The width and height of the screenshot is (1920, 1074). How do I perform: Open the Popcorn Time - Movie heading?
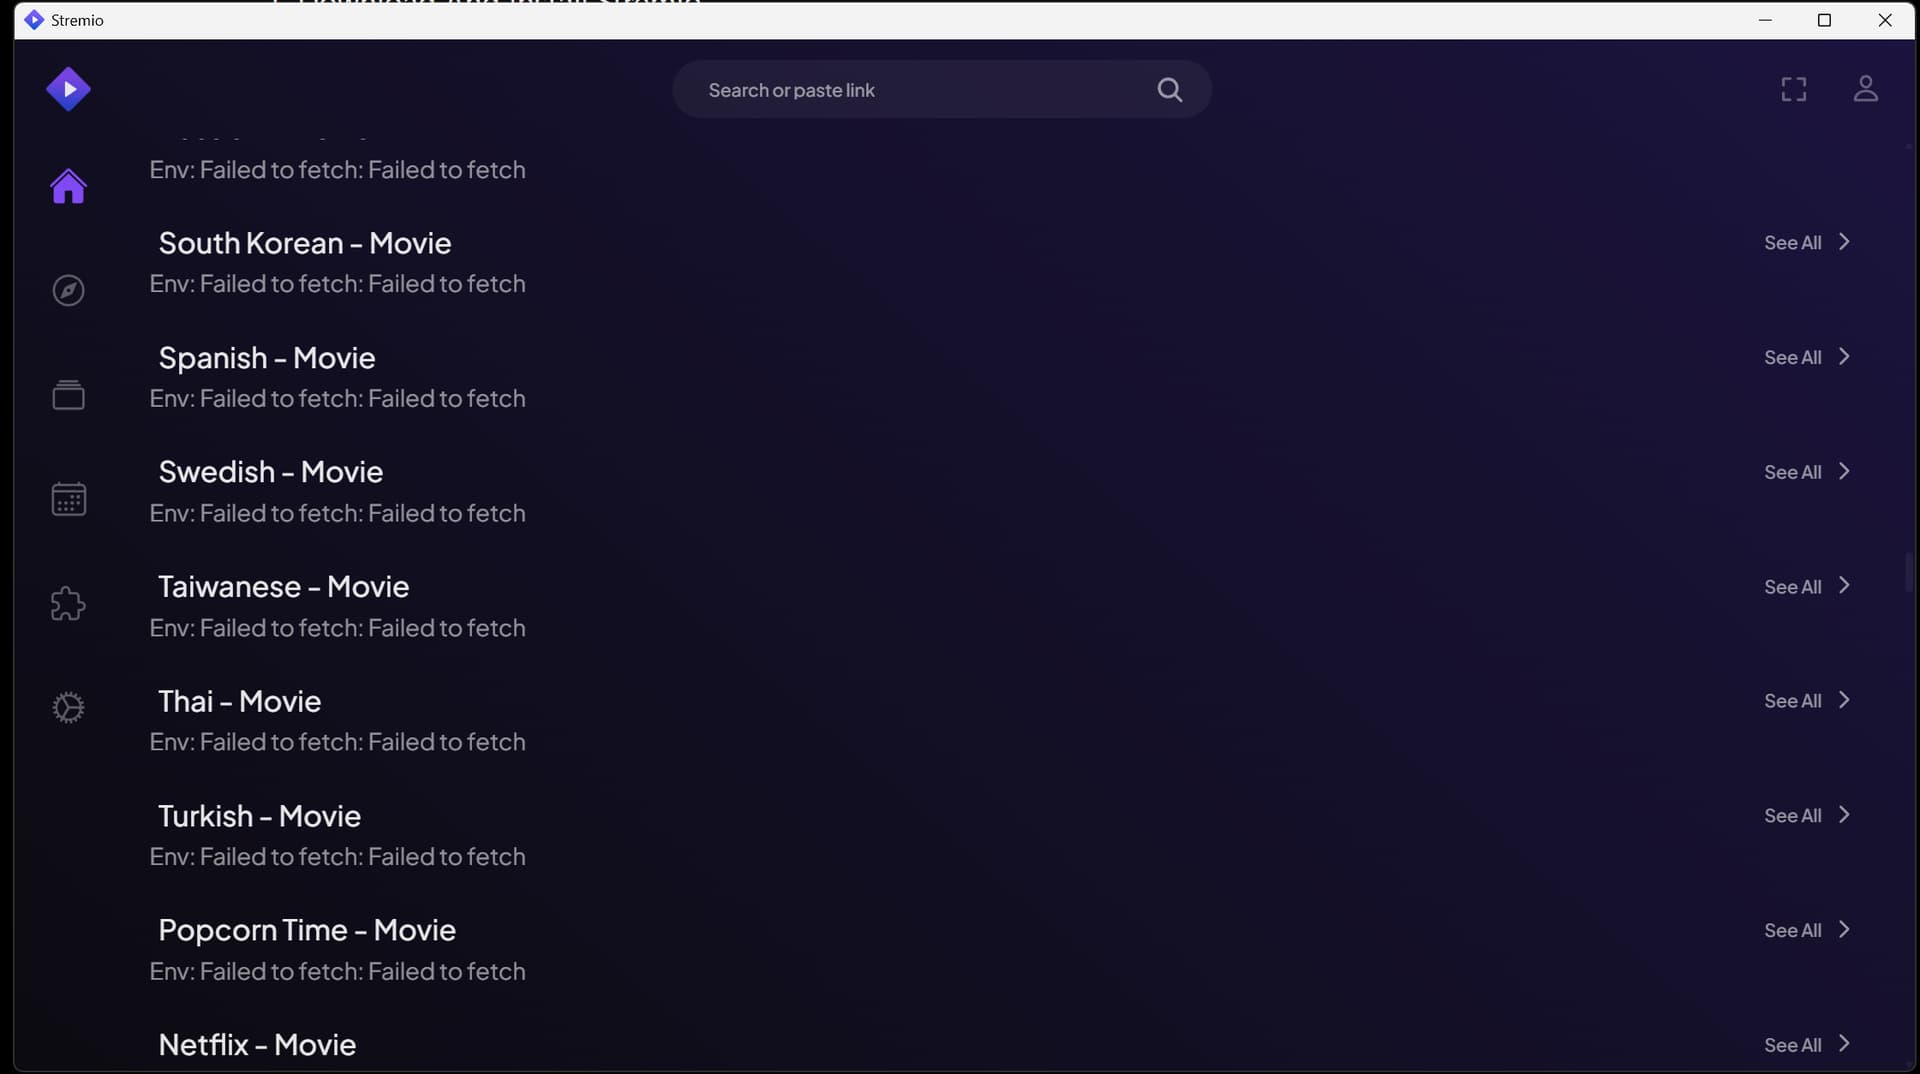(x=307, y=930)
